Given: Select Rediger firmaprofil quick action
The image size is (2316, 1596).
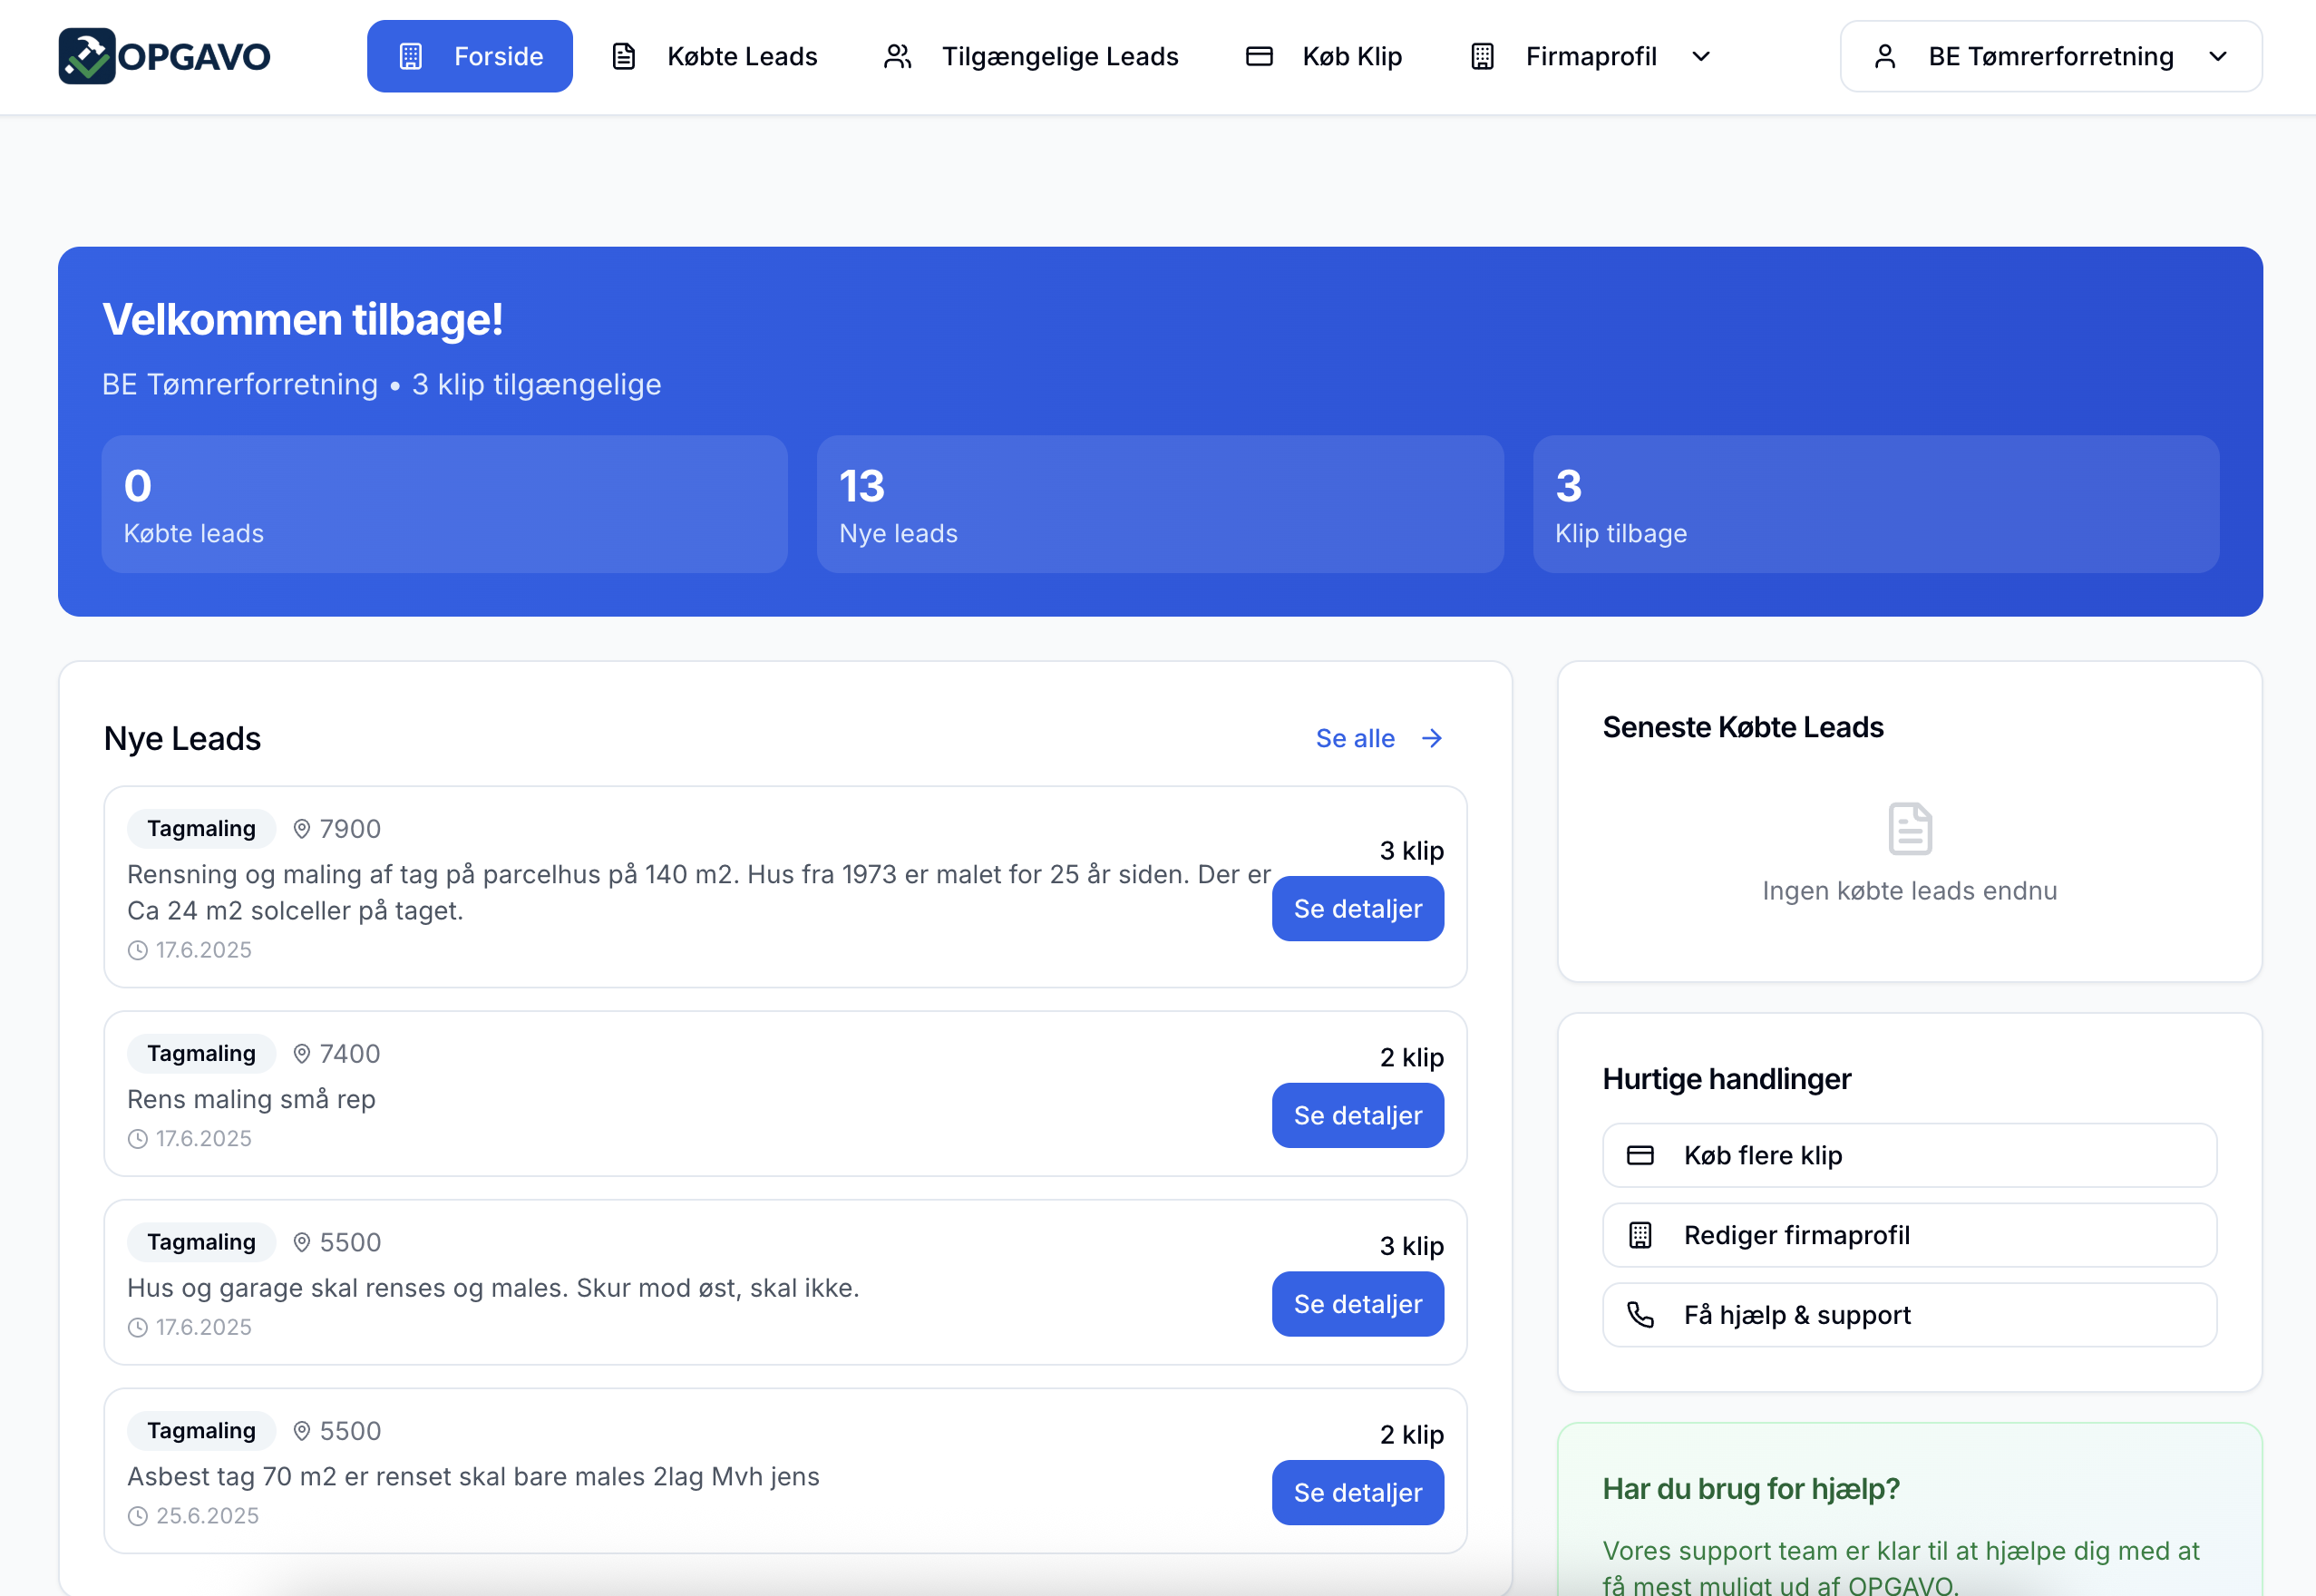Looking at the screenshot, I should [x=1909, y=1235].
